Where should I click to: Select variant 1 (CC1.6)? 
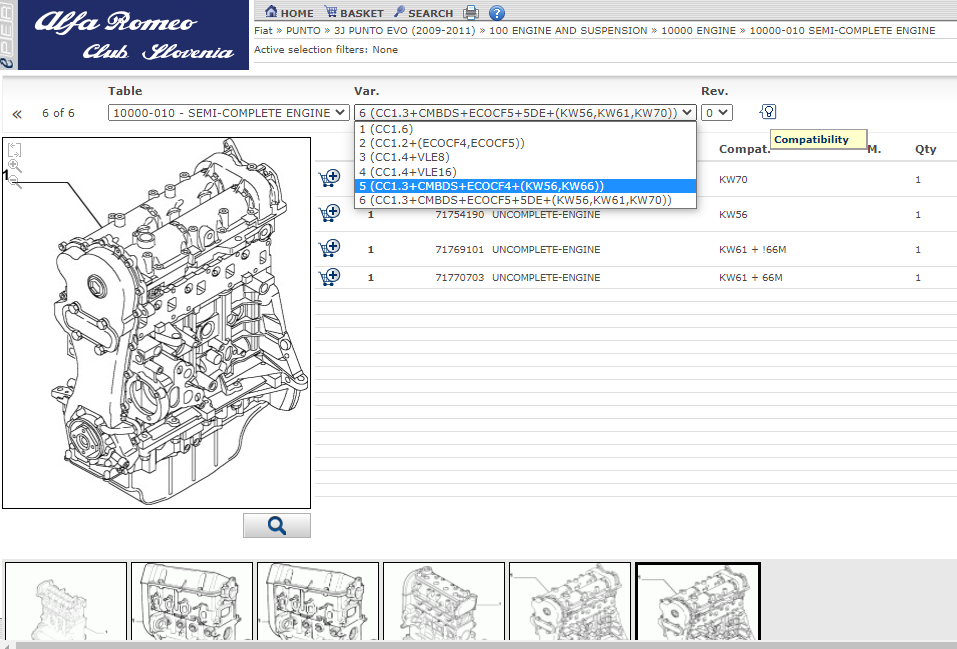pyautogui.click(x=525, y=129)
